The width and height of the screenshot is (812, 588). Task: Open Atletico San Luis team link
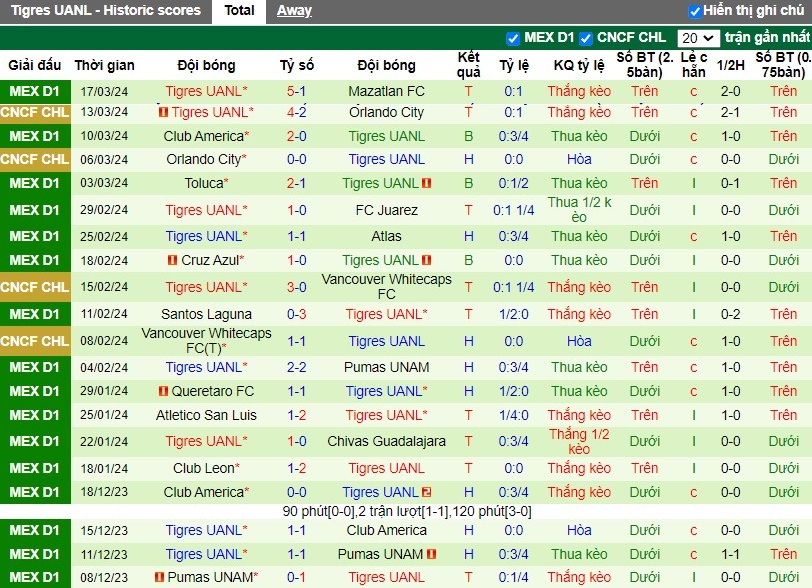[x=206, y=415]
